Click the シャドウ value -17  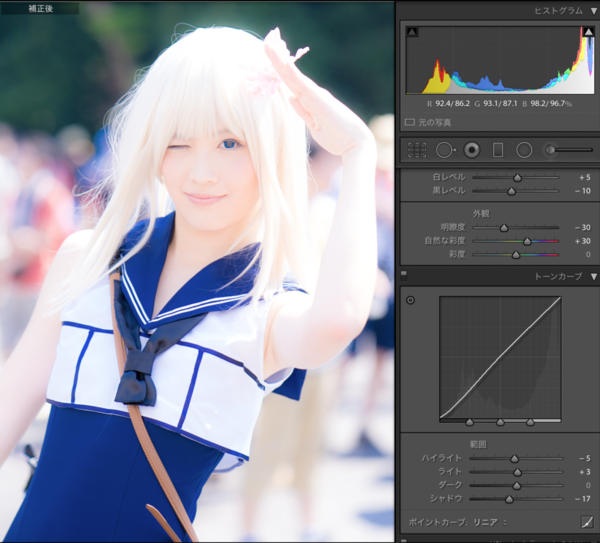point(583,499)
